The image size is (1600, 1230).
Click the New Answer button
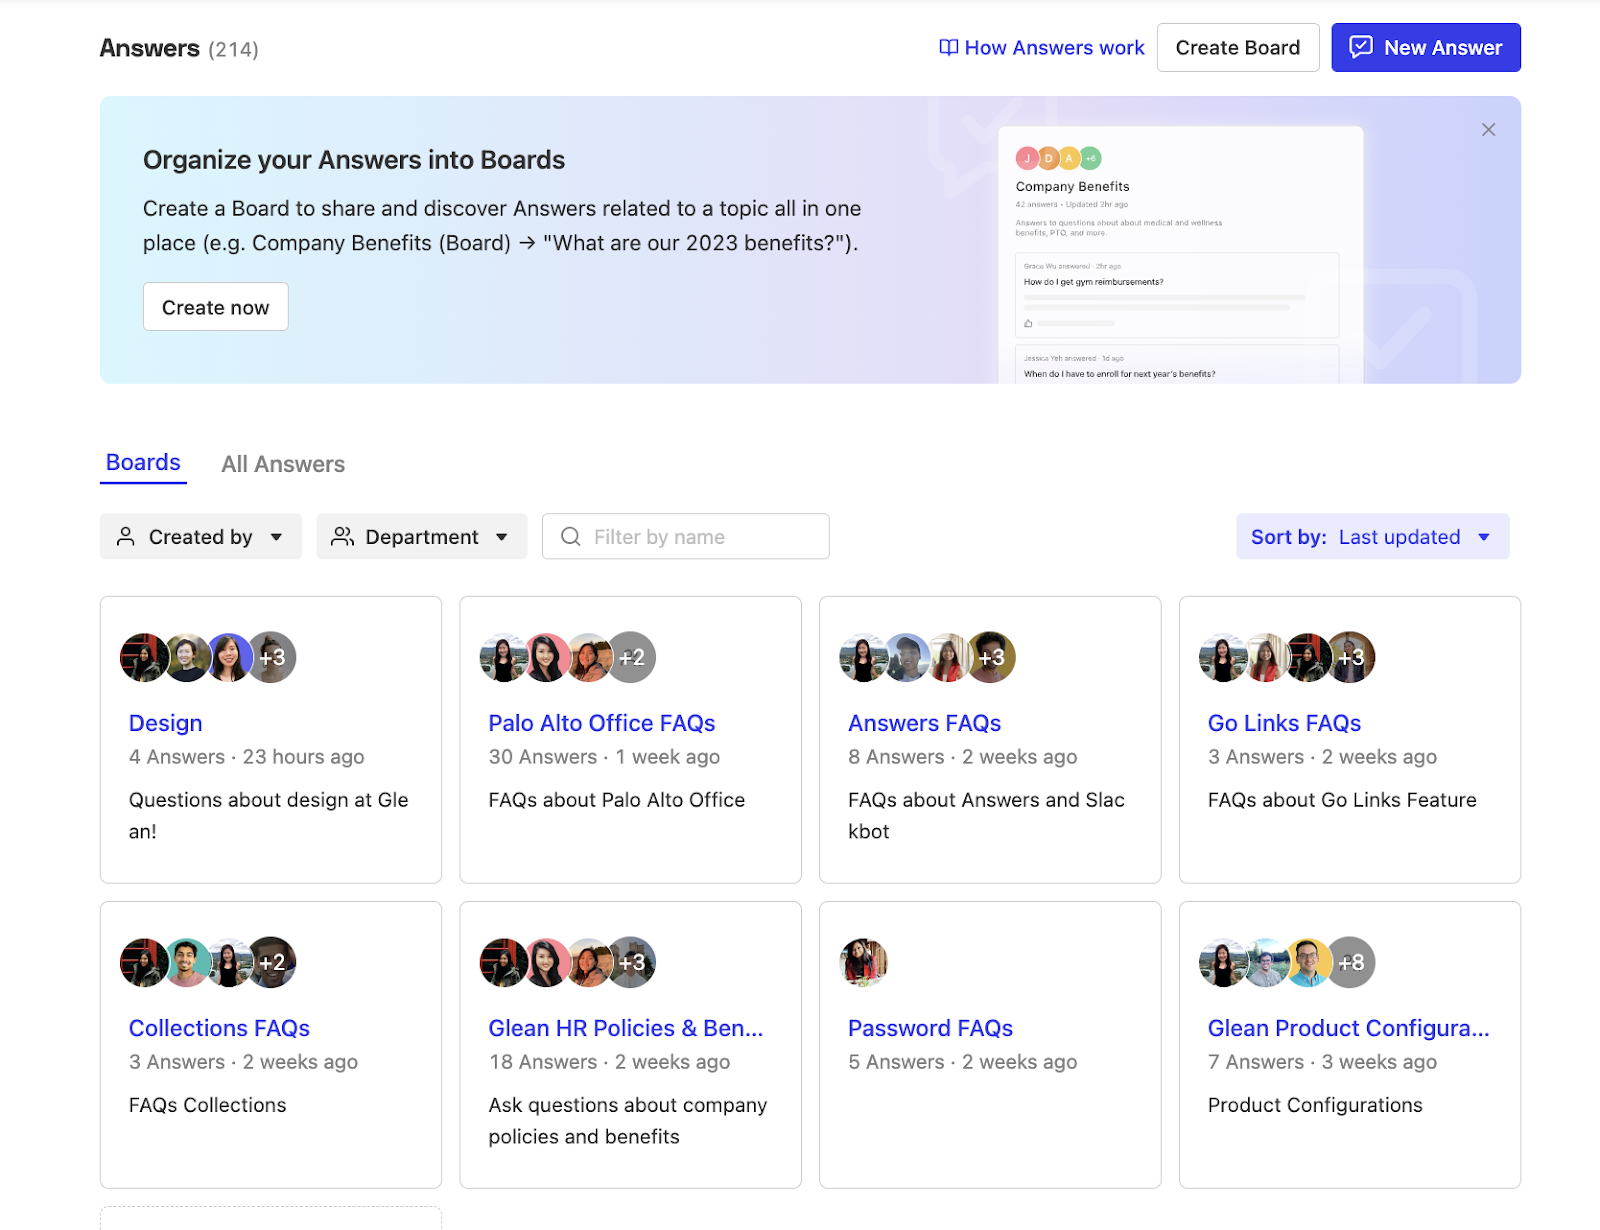[1425, 48]
